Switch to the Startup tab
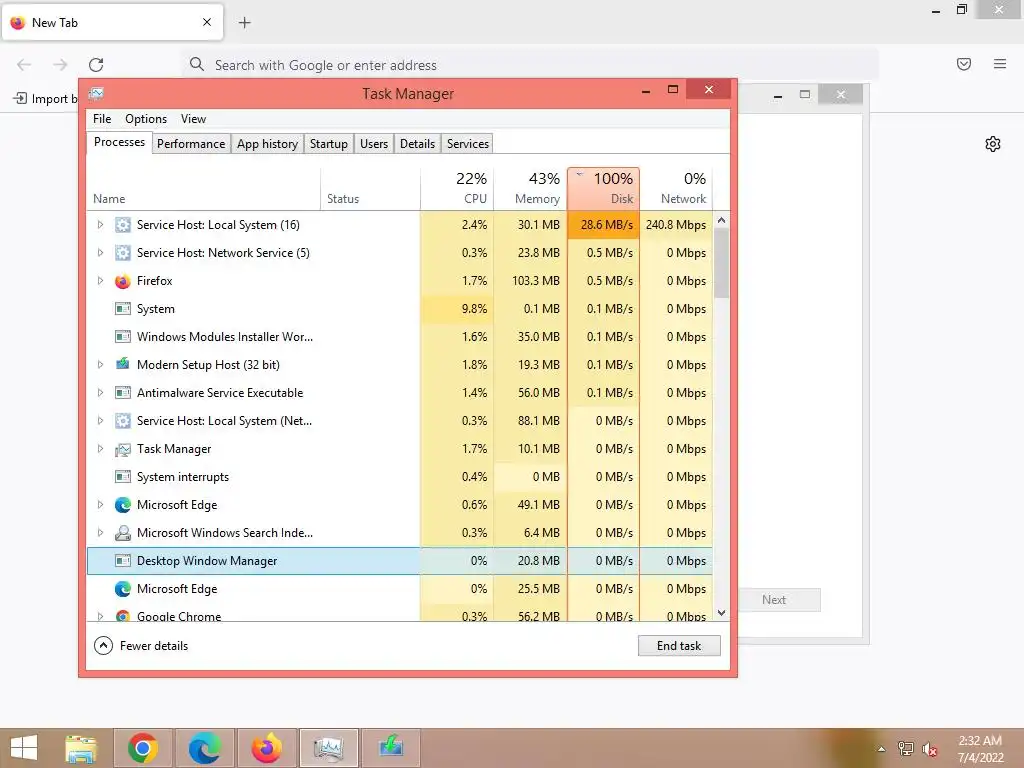 [328, 144]
